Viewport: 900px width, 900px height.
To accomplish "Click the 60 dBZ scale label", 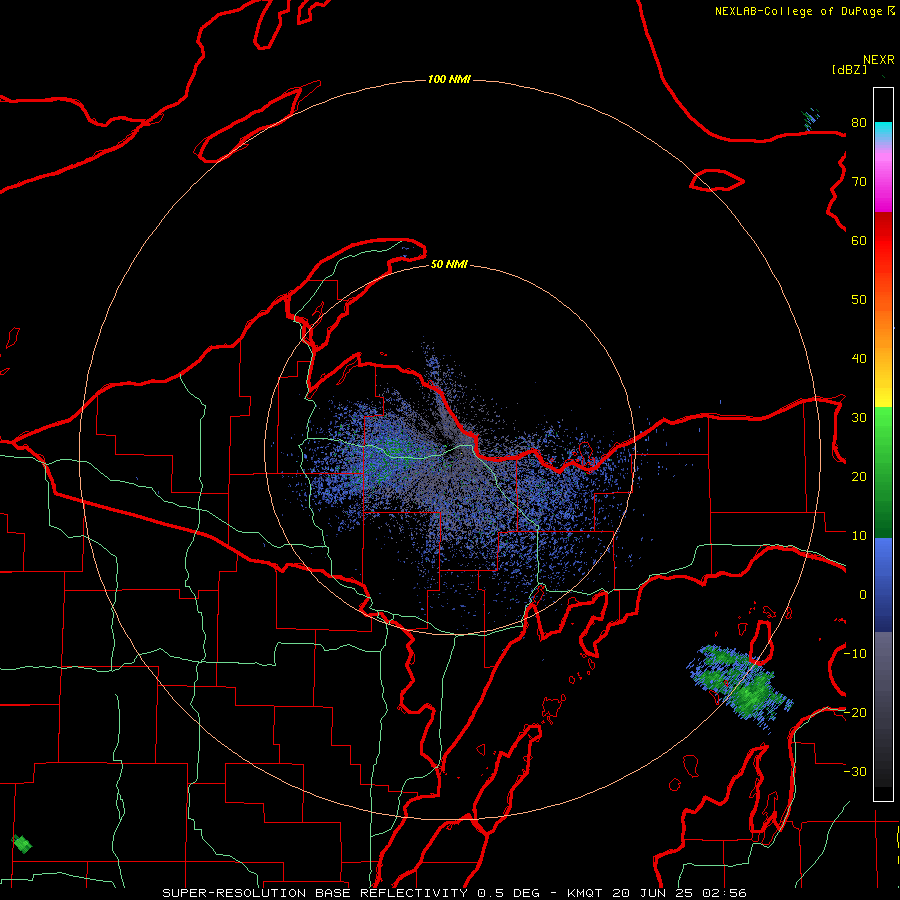I will click(859, 240).
